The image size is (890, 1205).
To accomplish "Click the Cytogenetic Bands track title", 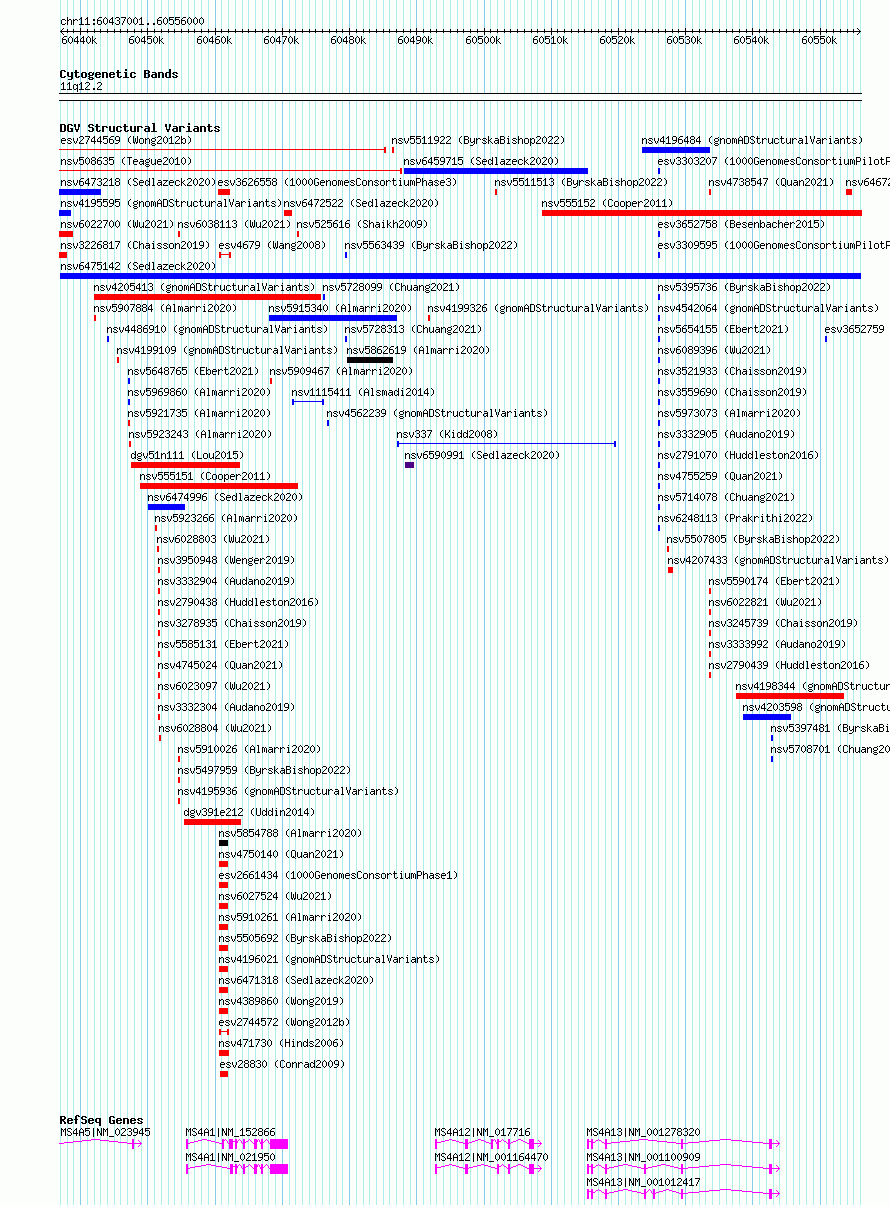I will (x=119, y=74).
